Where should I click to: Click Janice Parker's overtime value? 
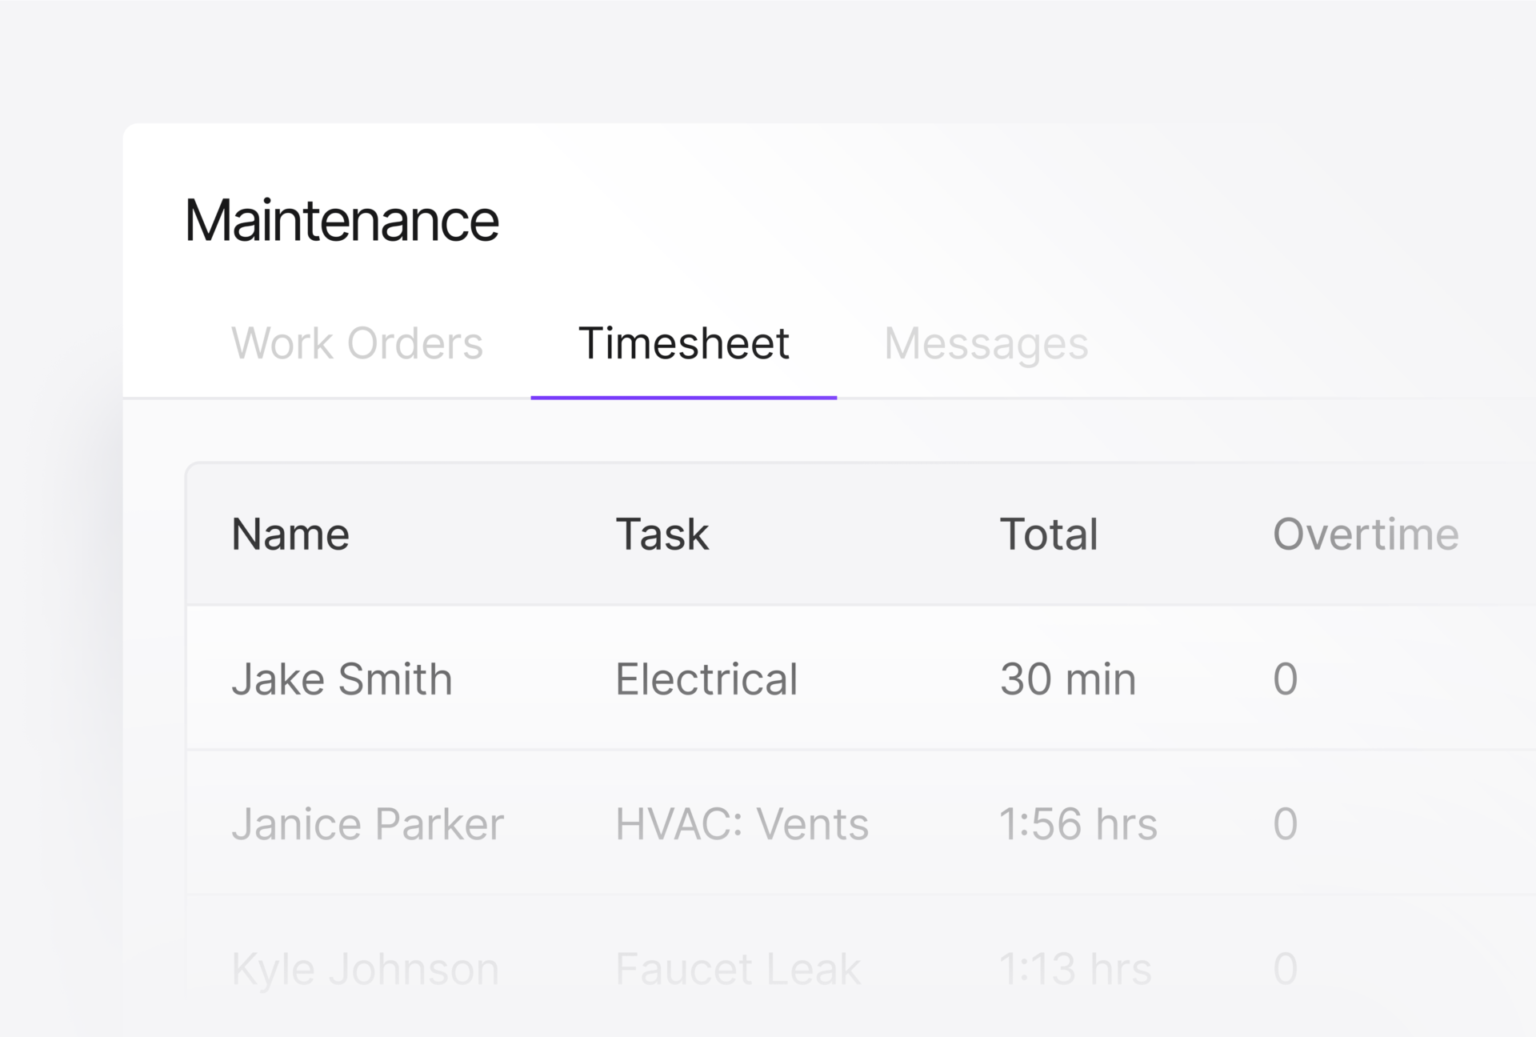click(1285, 824)
